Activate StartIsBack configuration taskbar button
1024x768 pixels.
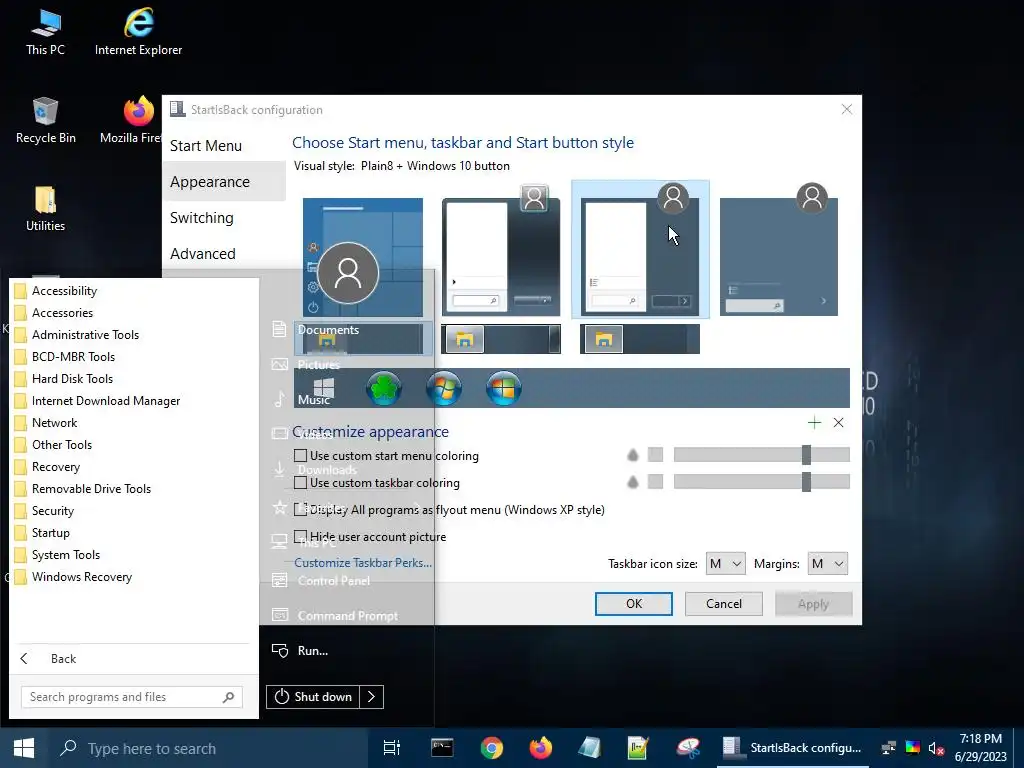click(792, 748)
